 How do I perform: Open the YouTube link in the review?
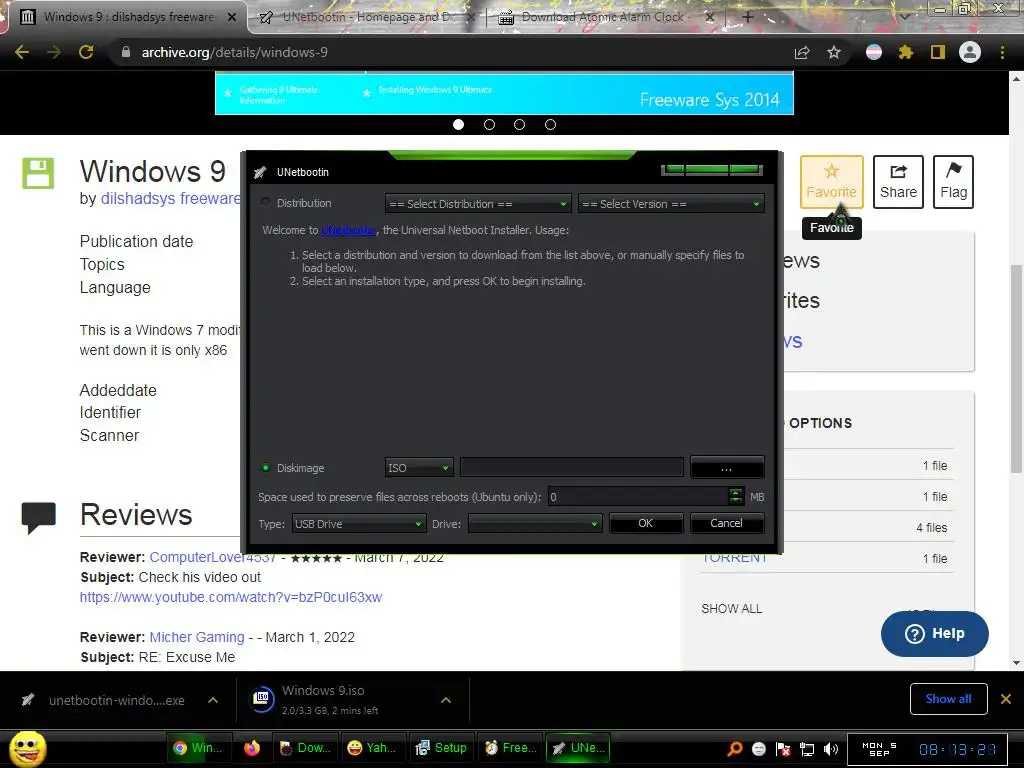[x=231, y=597]
